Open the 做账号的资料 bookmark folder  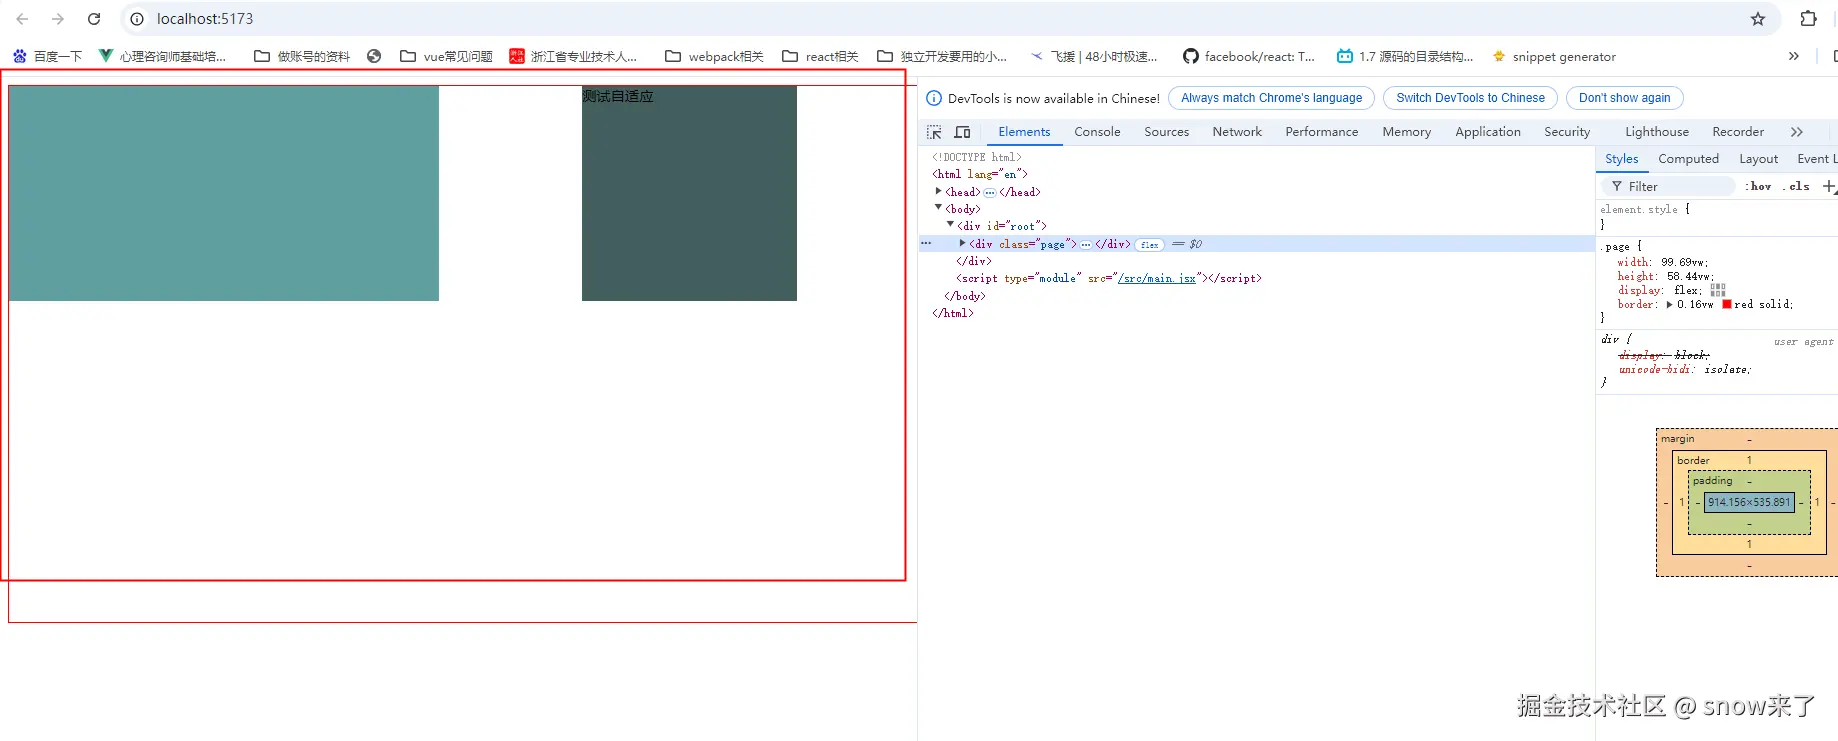[x=302, y=57]
